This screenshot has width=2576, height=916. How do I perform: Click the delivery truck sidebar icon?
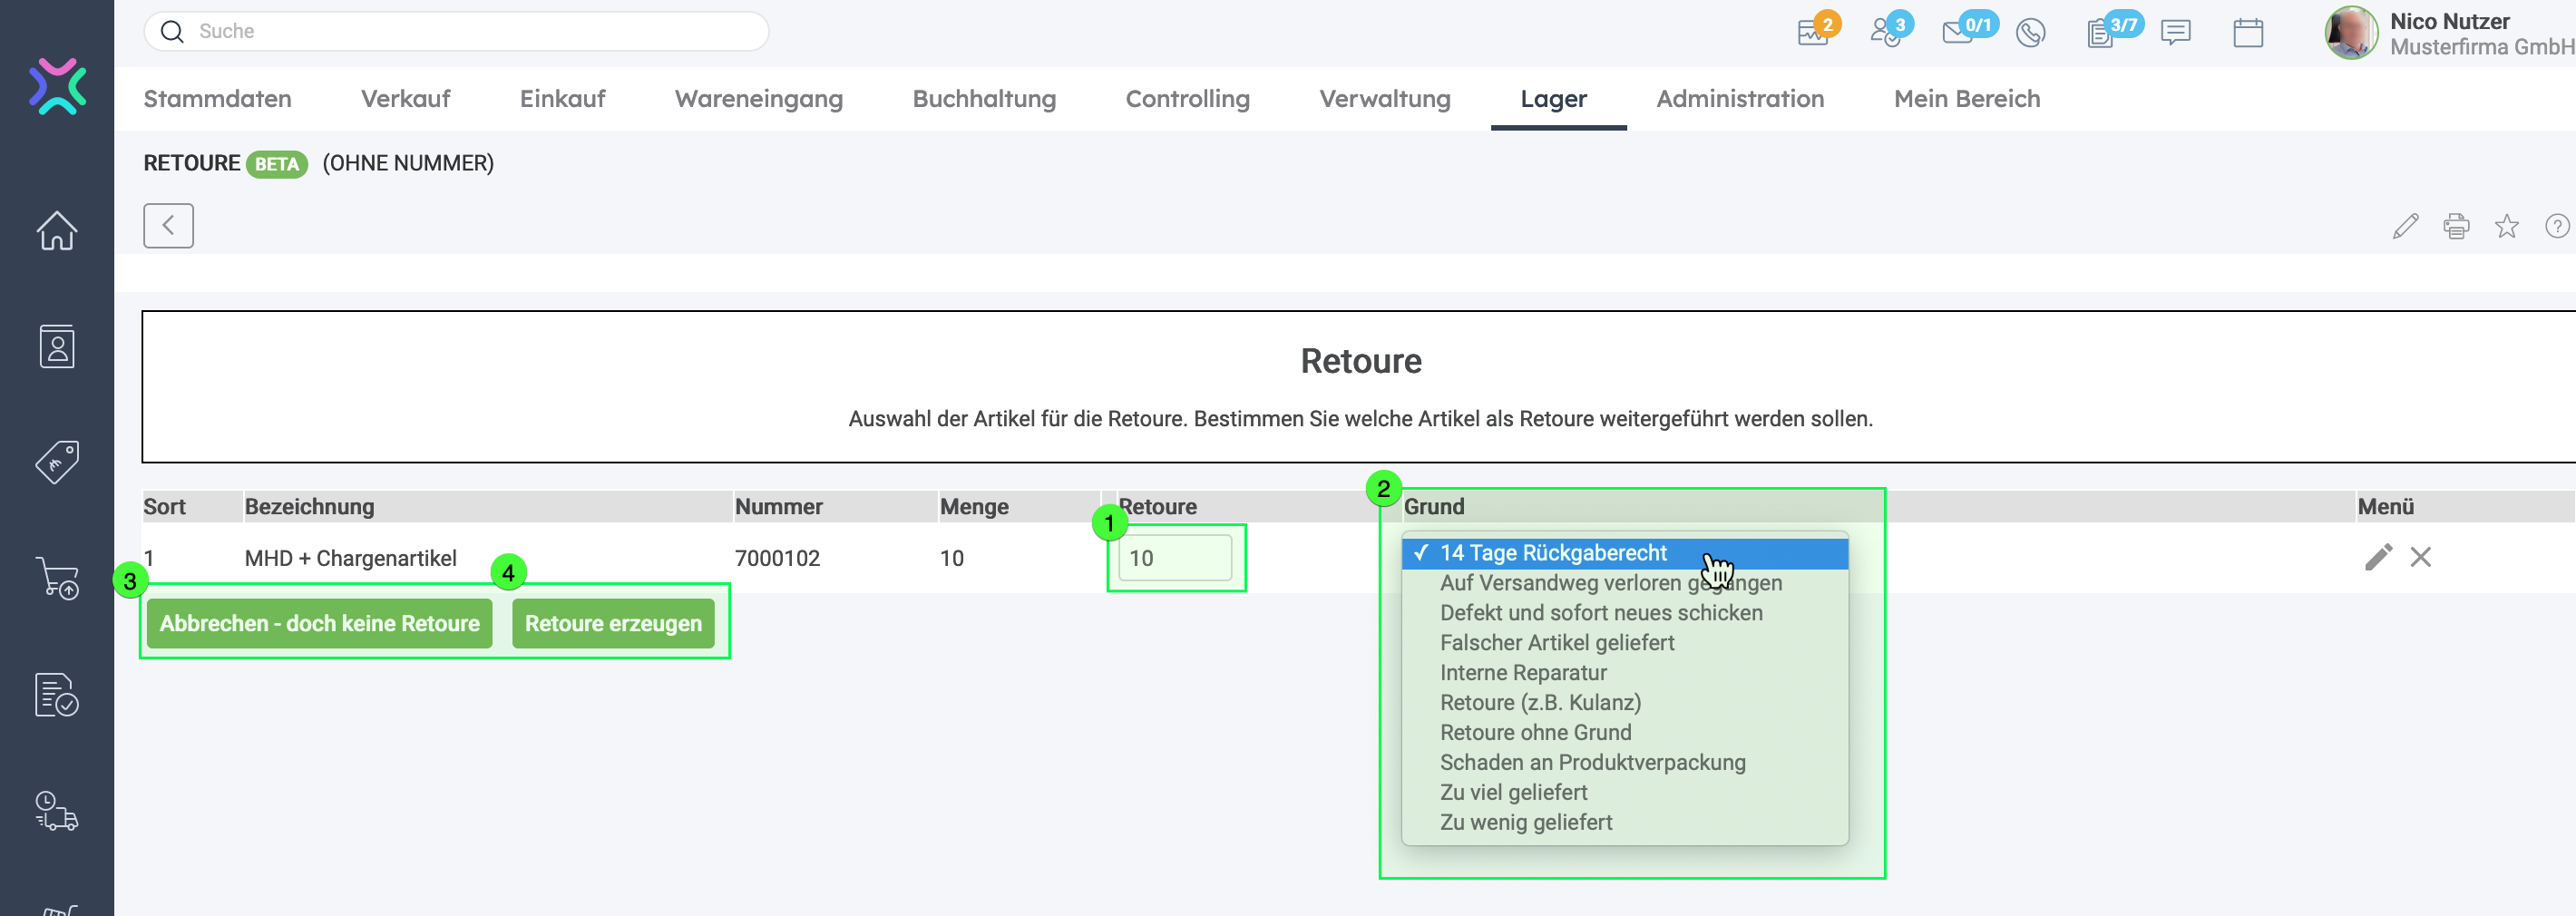57,810
